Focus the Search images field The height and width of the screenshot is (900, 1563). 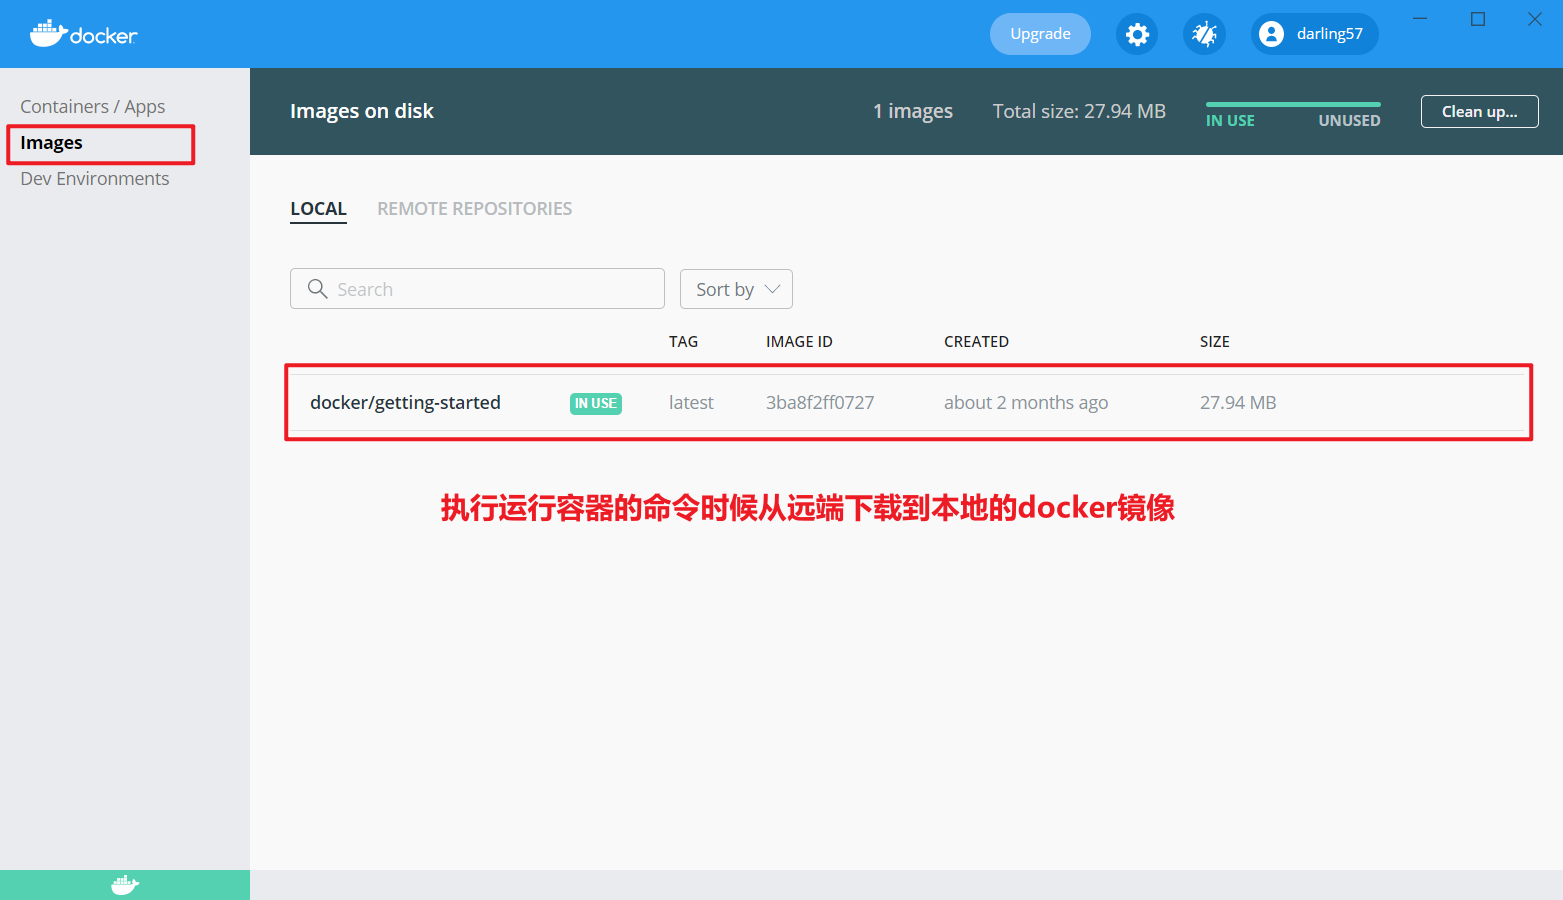click(x=477, y=289)
